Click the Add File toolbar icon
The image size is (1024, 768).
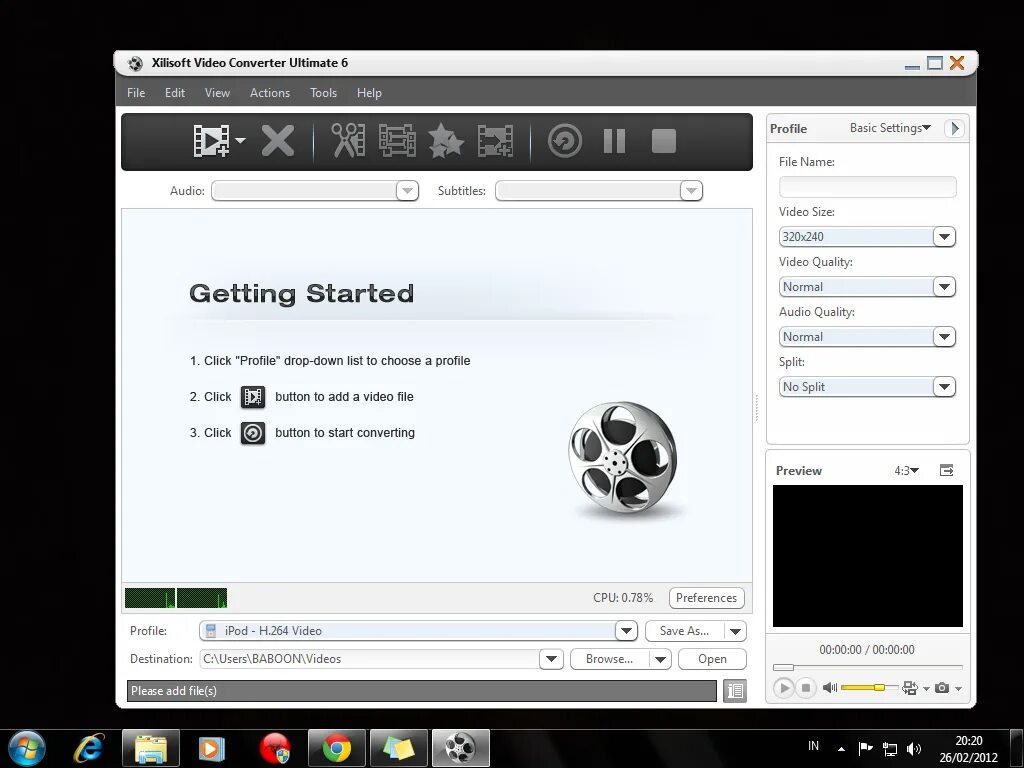point(211,141)
